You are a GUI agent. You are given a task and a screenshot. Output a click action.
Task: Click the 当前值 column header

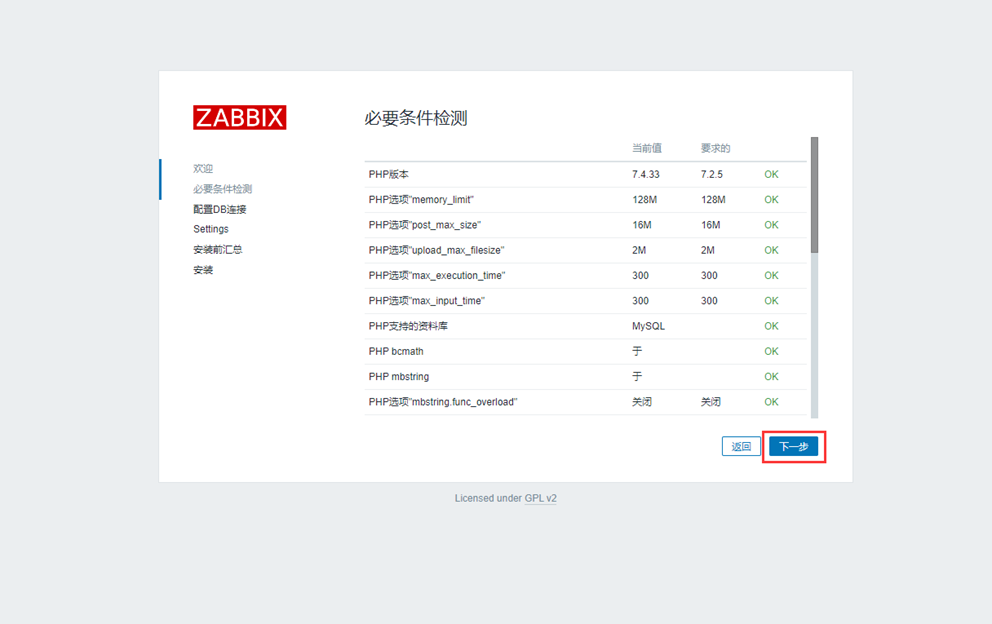coord(647,148)
